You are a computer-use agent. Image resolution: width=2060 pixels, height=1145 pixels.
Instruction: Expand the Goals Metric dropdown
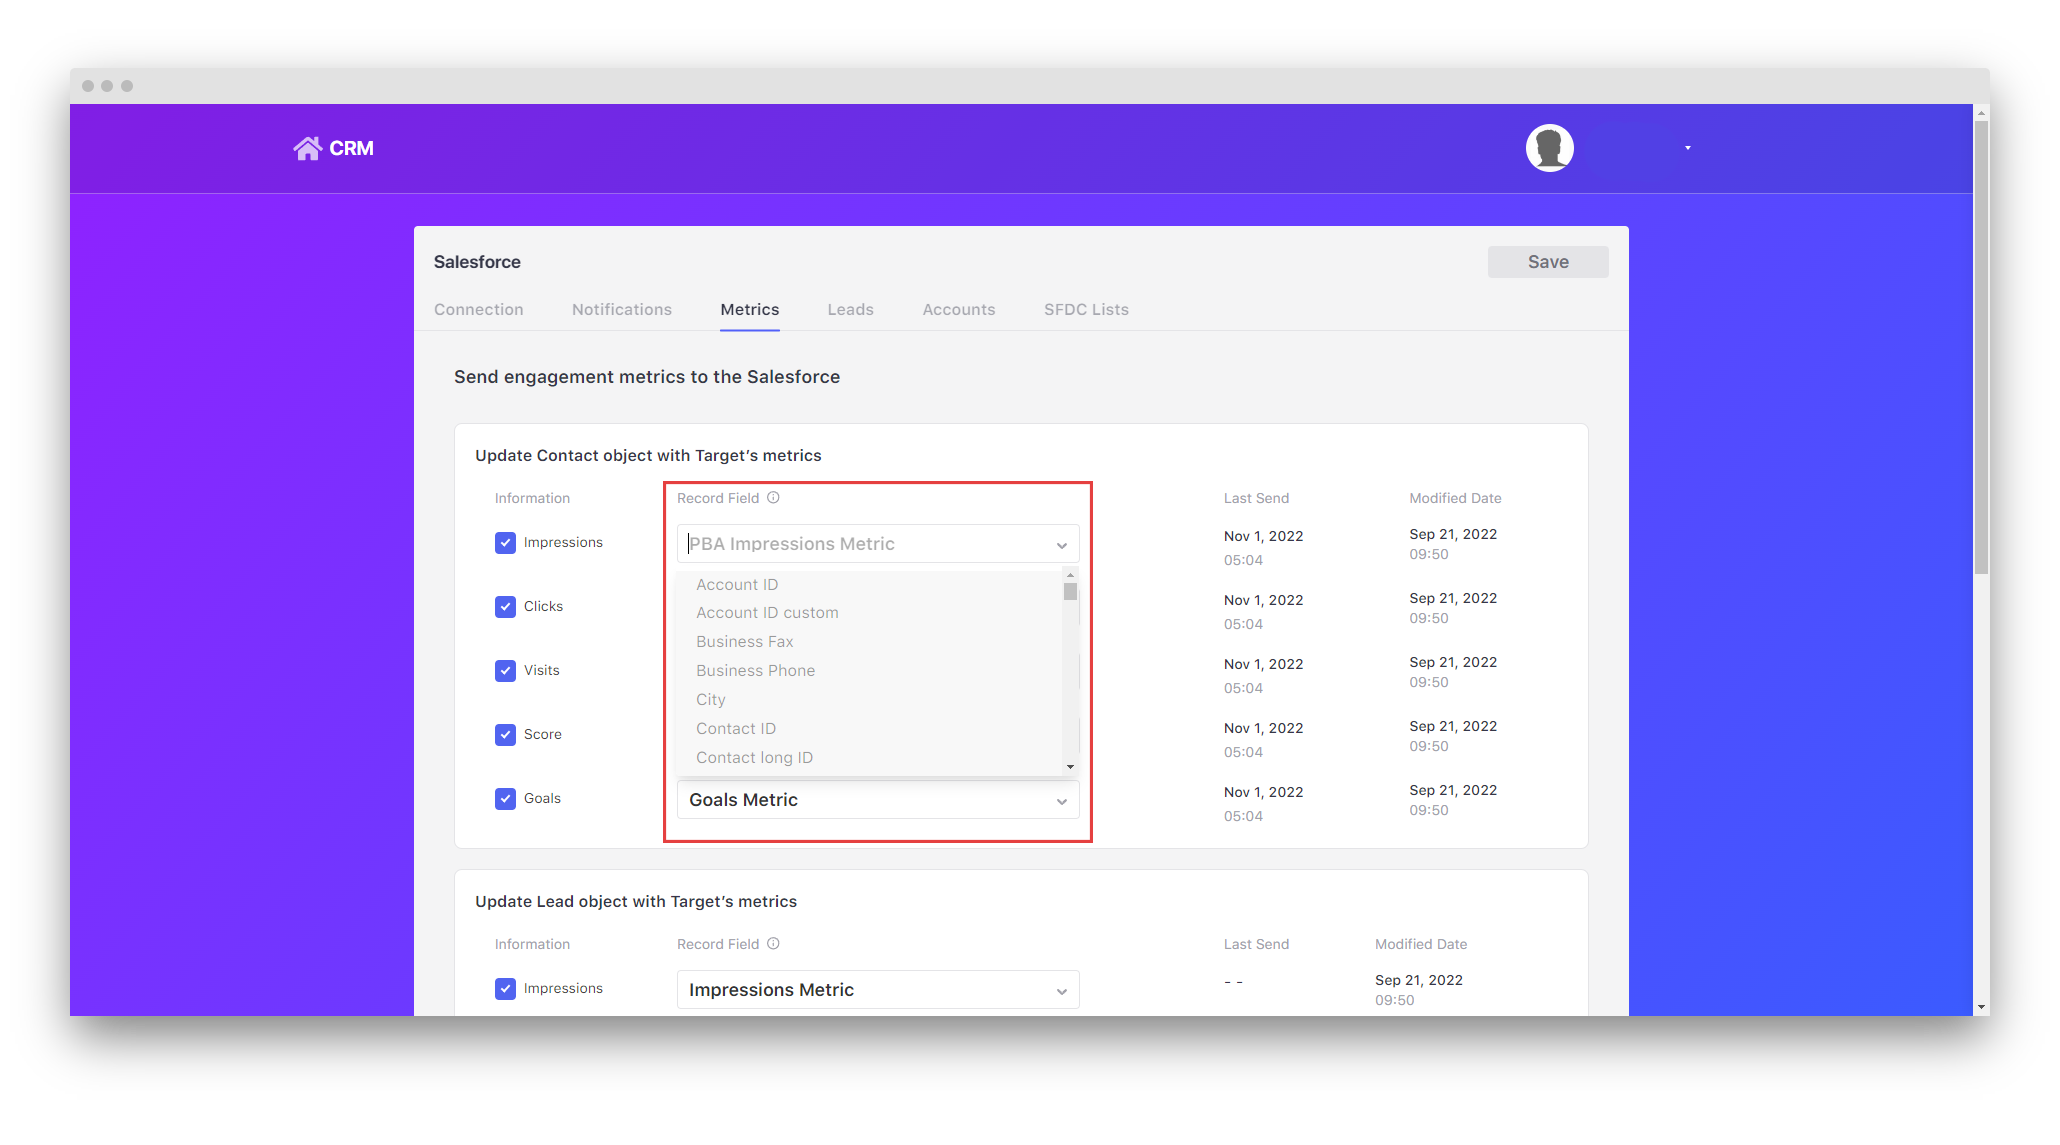[x=877, y=800]
